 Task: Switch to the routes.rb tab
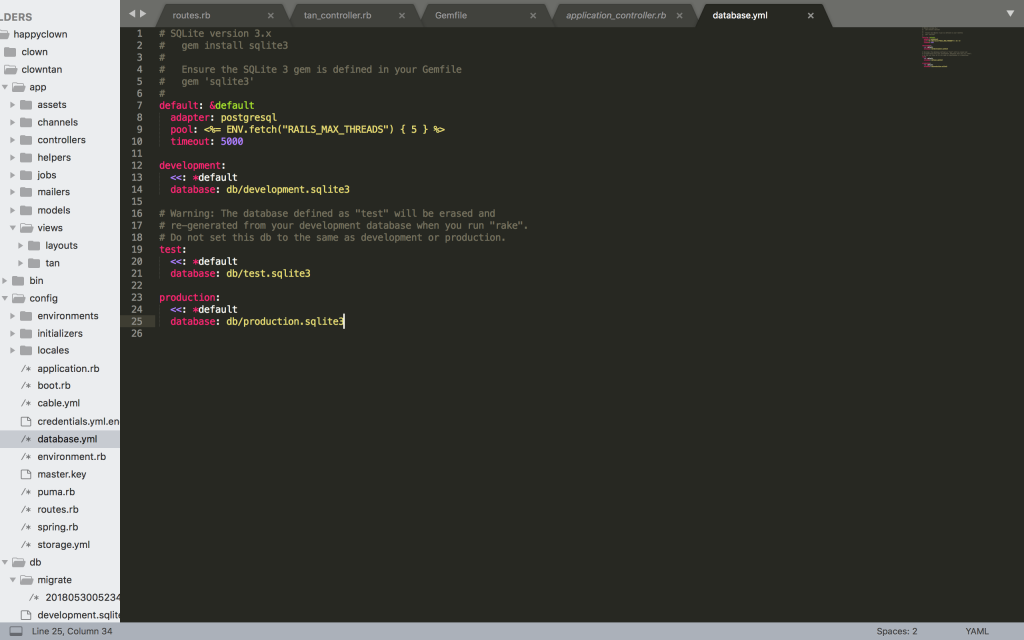tap(191, 15)
